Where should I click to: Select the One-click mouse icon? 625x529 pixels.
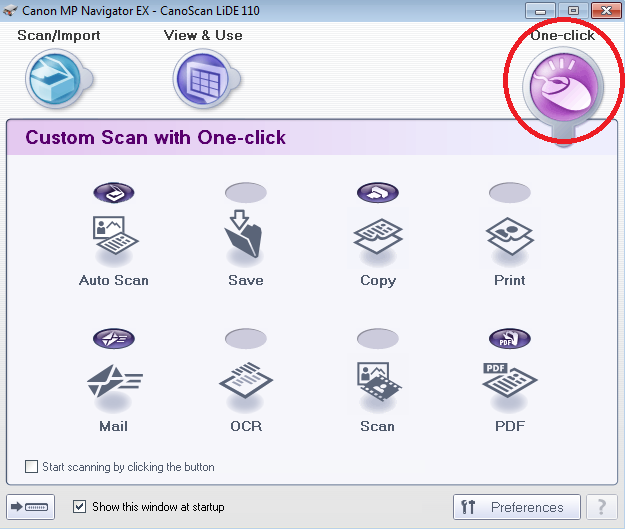[x=563, y=87]
